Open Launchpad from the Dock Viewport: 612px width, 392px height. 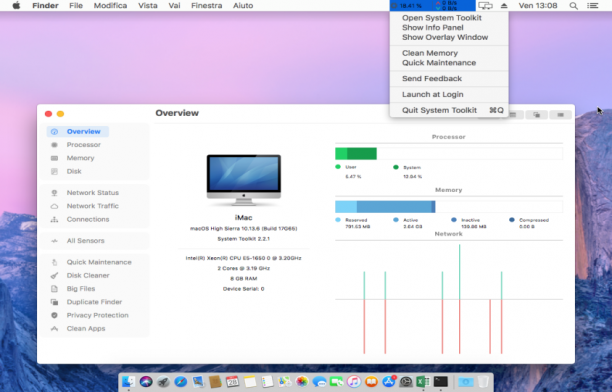(163, 381)
